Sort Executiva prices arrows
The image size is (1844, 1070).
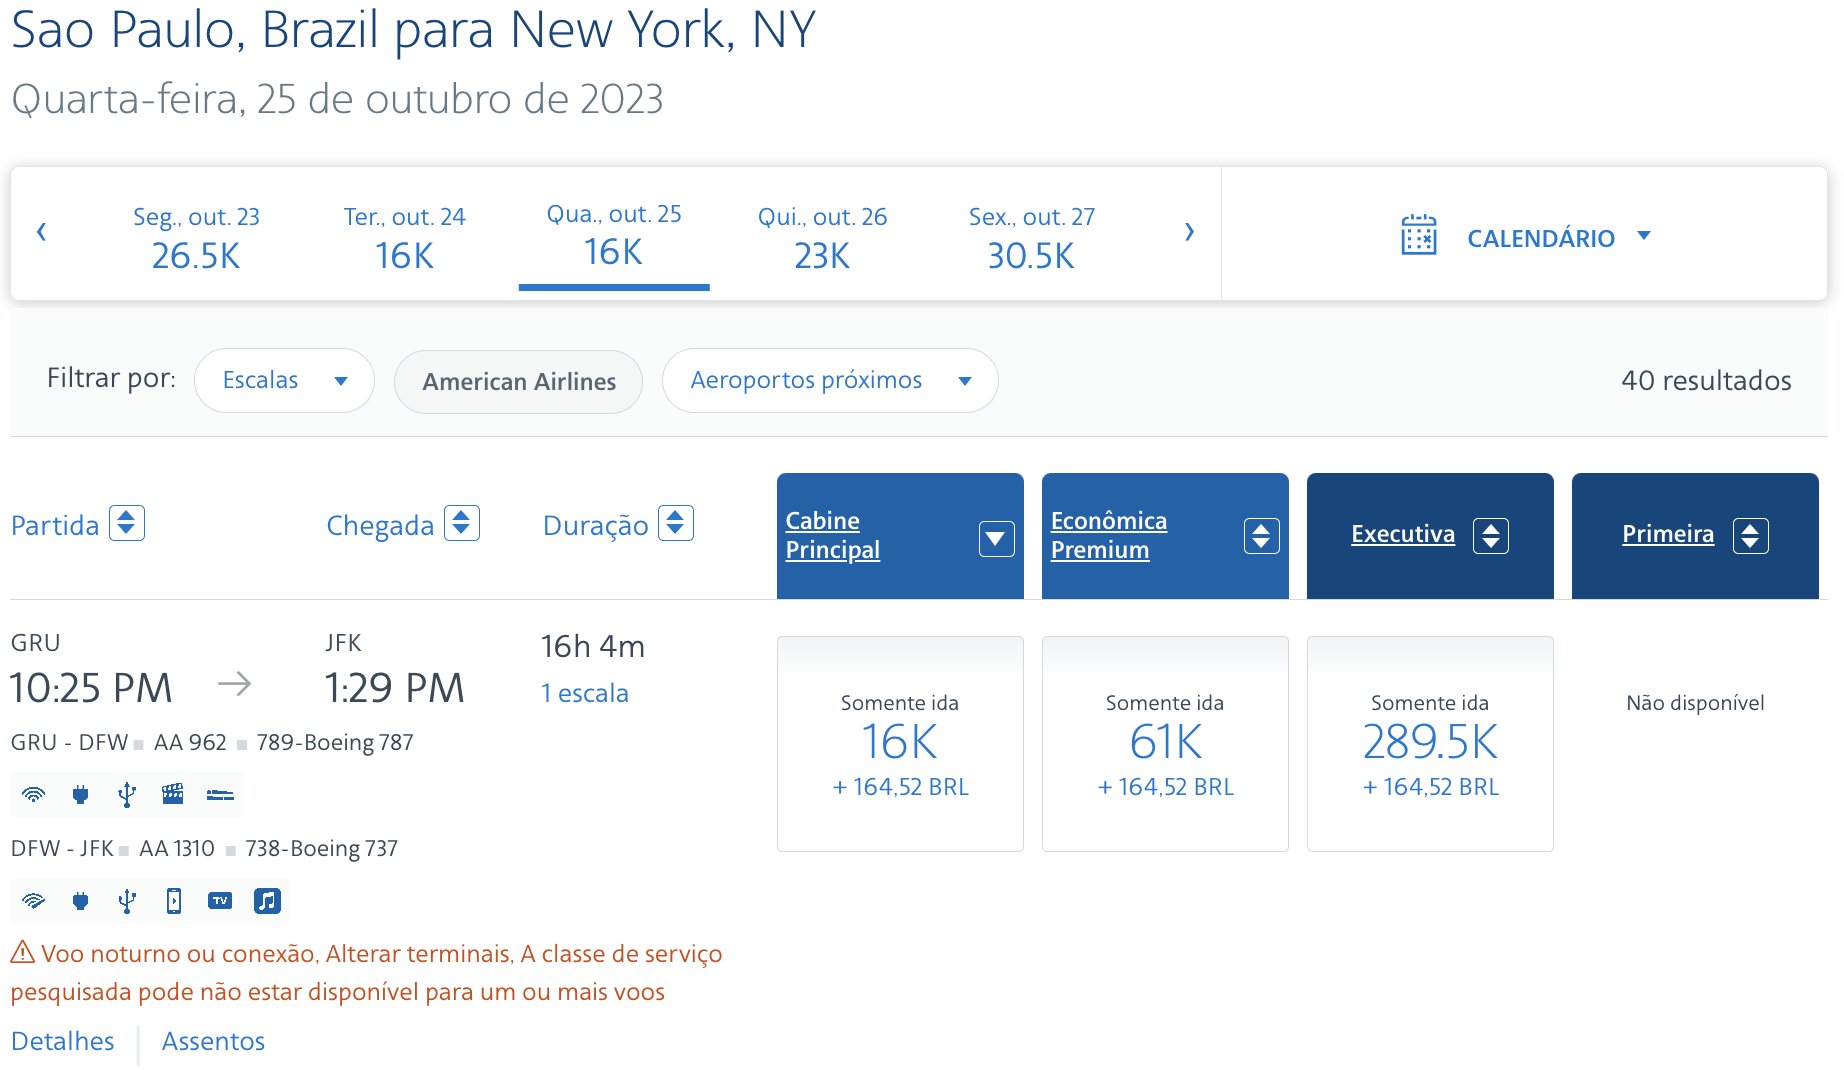coord(1491,536)
